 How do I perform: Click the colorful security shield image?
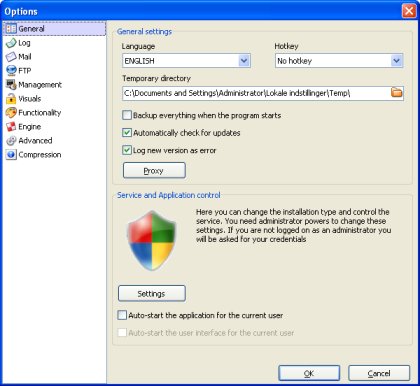tap(152, 240)
